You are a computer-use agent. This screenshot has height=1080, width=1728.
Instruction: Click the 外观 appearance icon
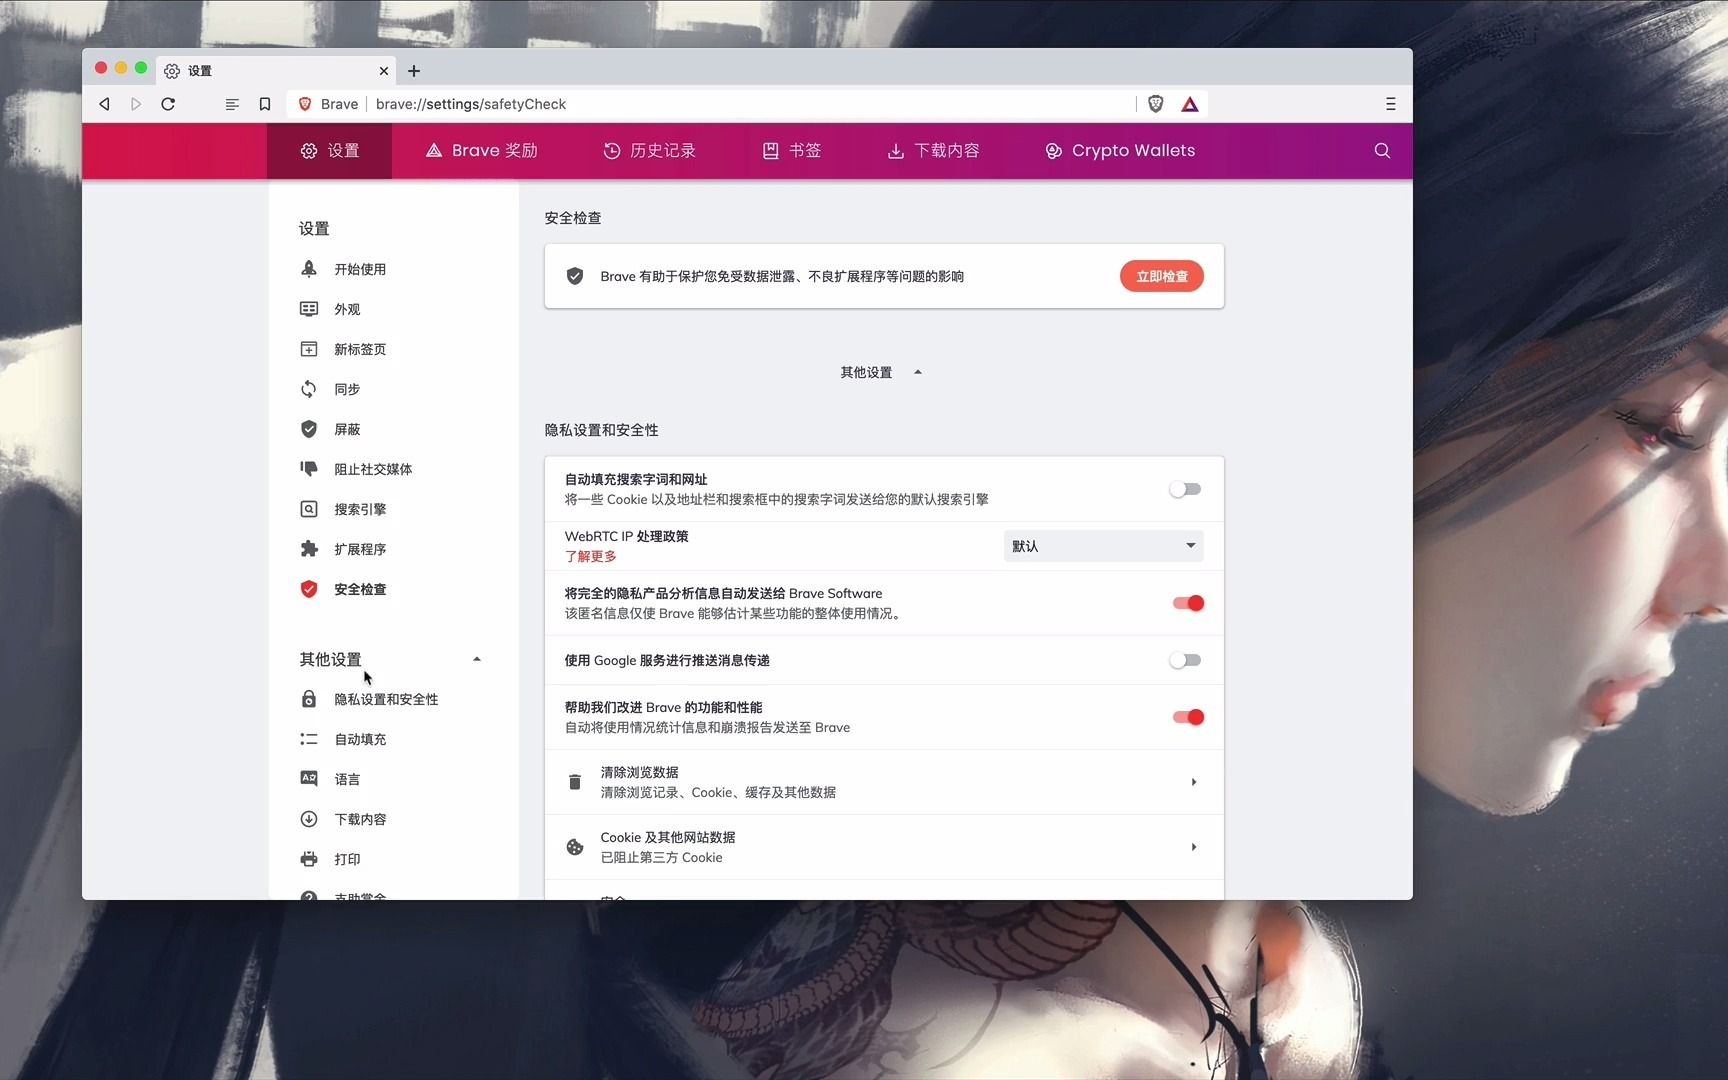[x=309, y=309]
